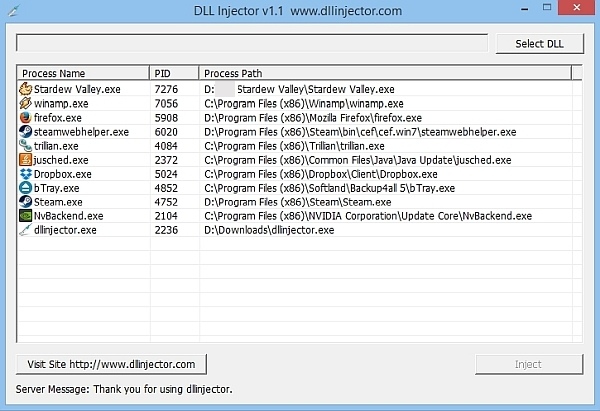Image resolution: width=600 pixels, height=411 pixels.
Task: Click the Stardew Valley\Stardew Valley.exe path
Action: [299, 89]
